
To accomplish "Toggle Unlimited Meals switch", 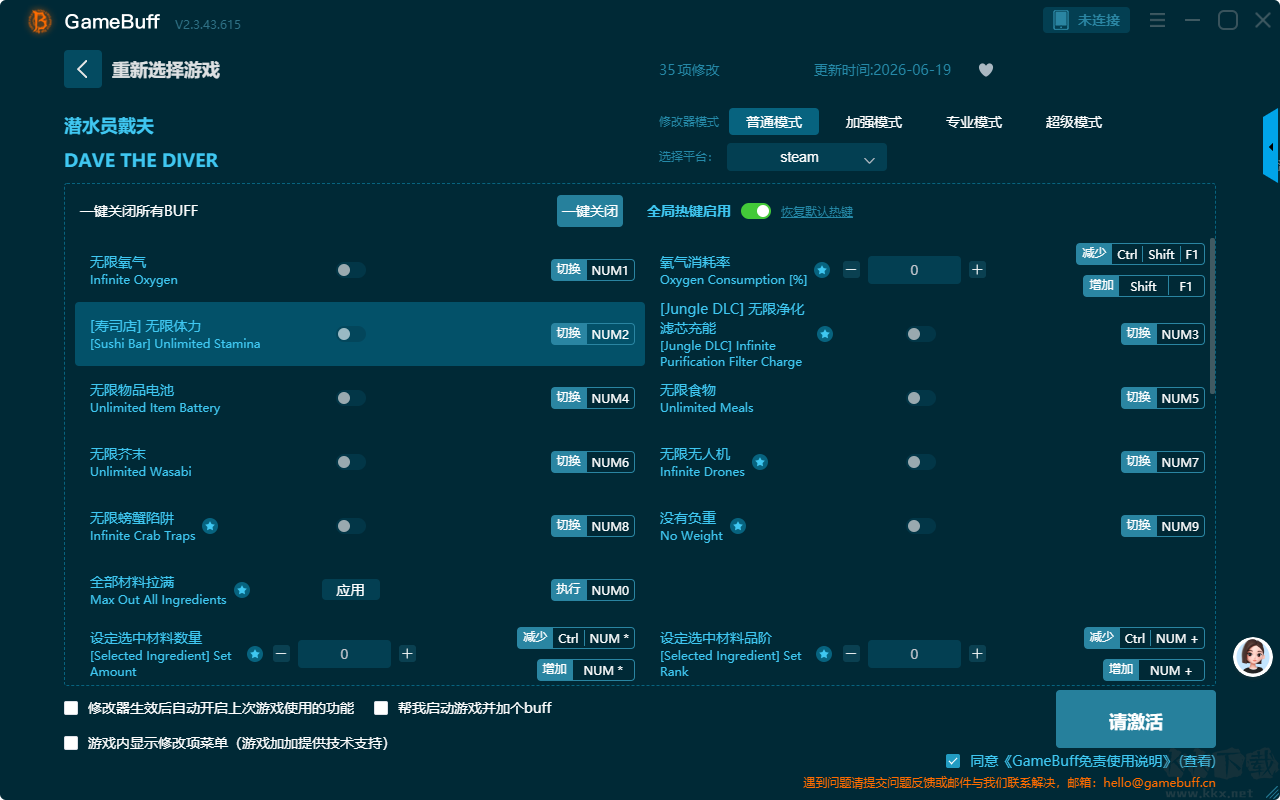I will 921,398.
